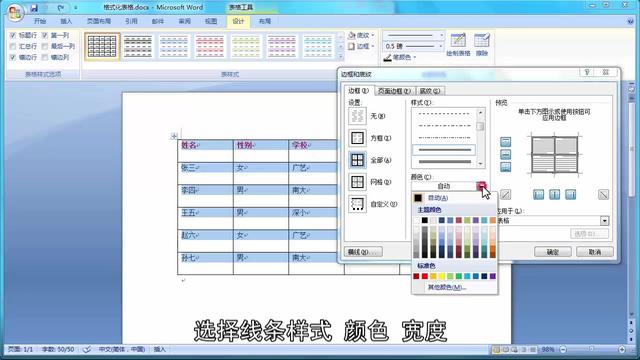Click the Redo arrow in quick access toolbar
The width and height of the screenshot is (640, 360).
61,8
